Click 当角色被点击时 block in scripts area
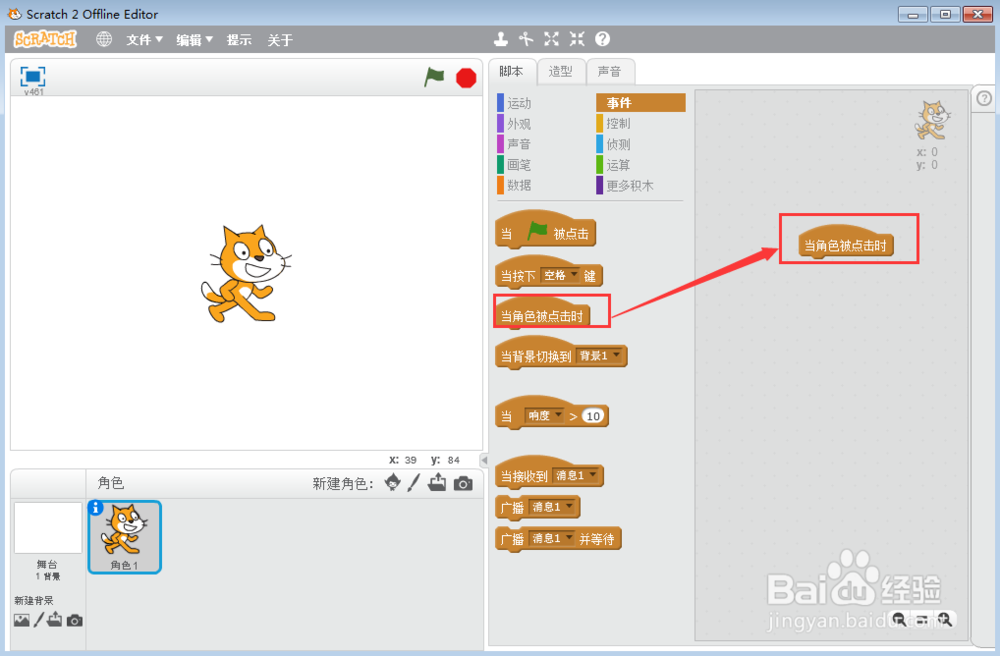 (846, 242)
